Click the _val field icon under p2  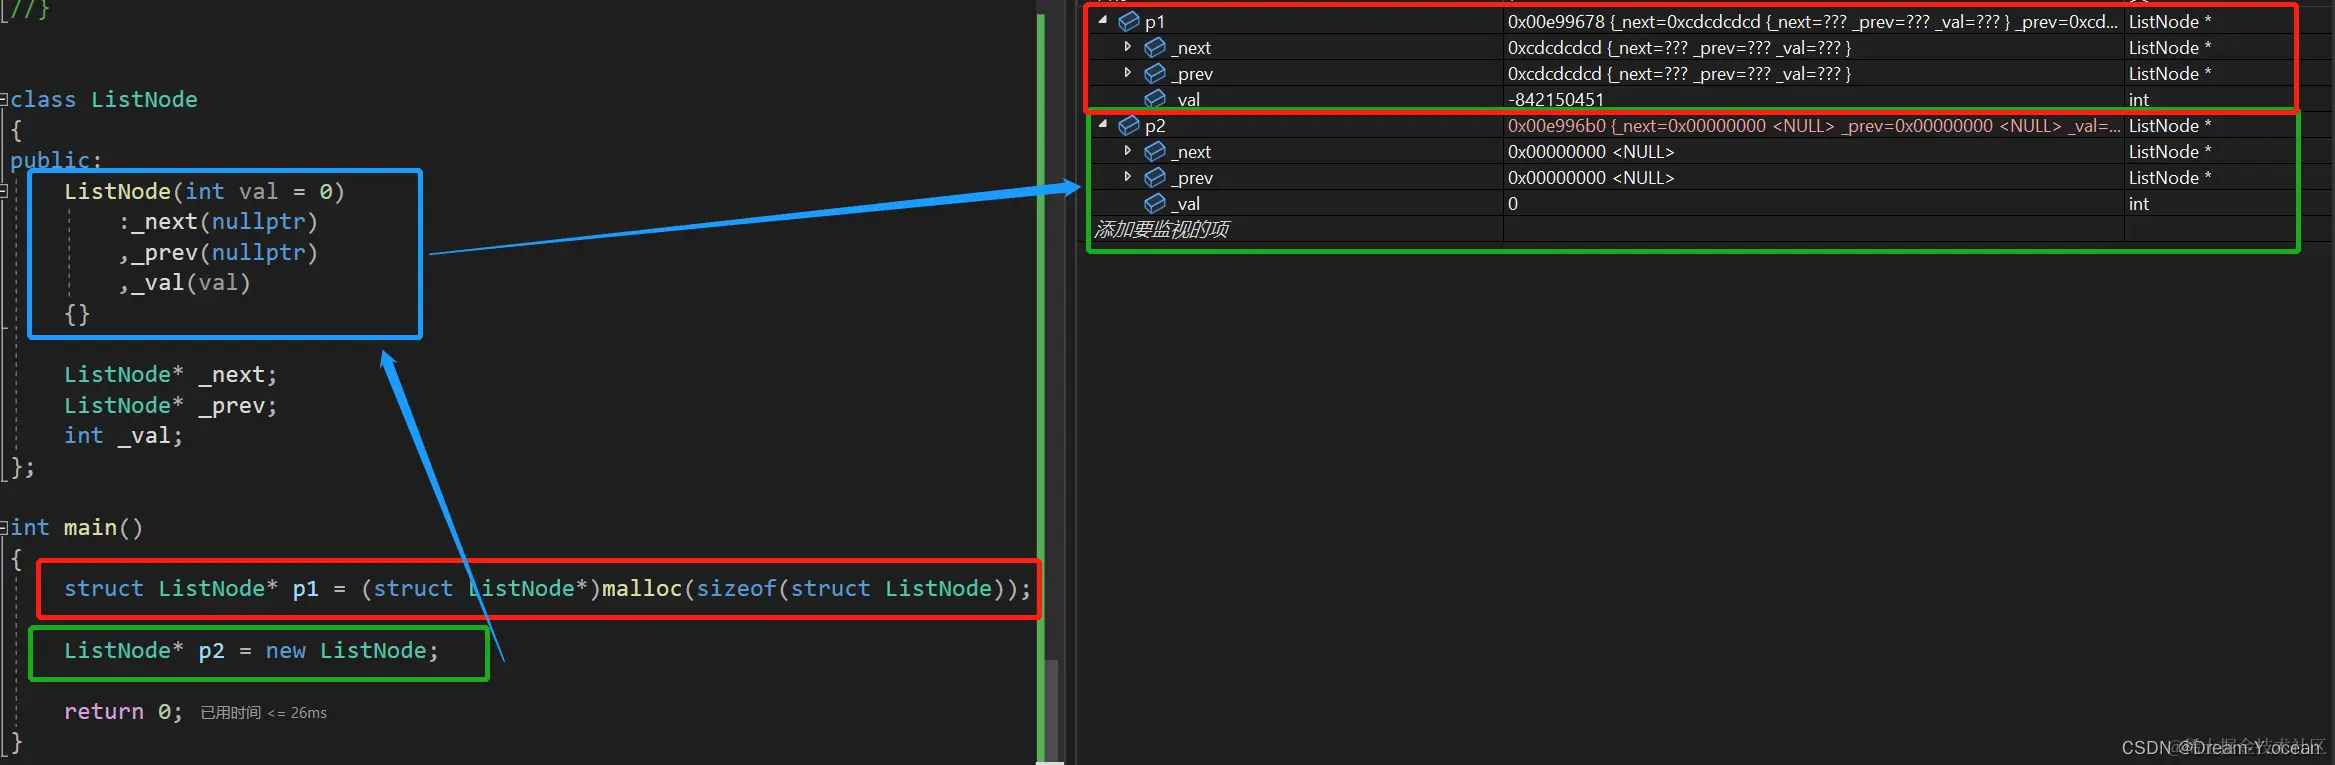click(x=1155, y=203)
